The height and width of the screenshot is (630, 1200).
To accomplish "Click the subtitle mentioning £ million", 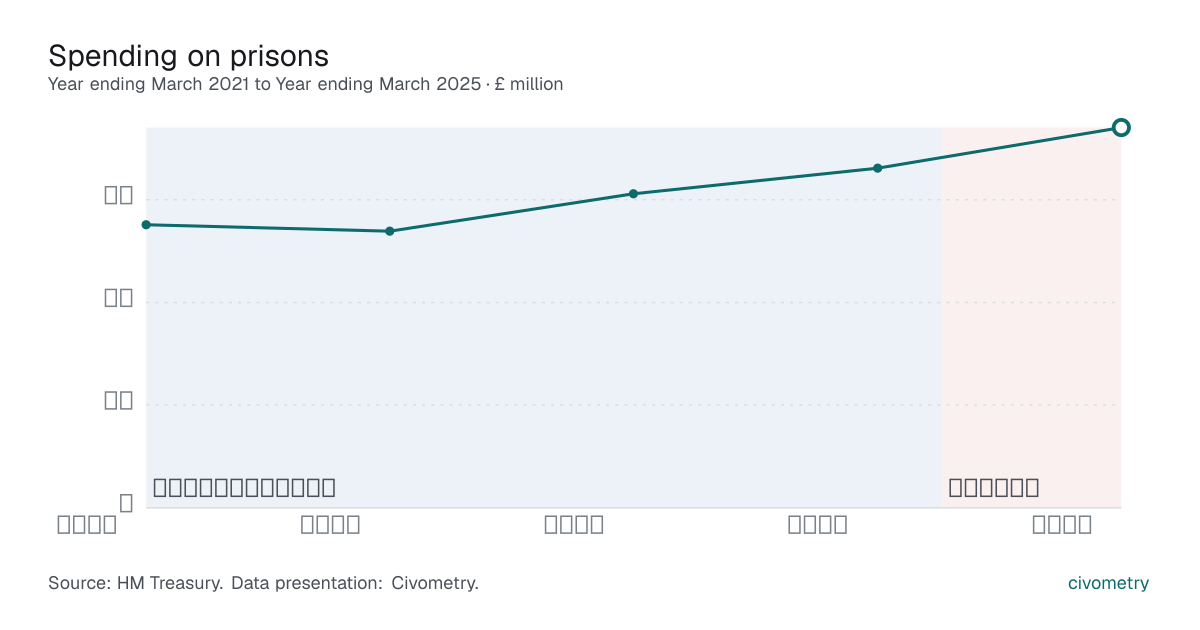I will pyautogui.click(x=305, y=84).
